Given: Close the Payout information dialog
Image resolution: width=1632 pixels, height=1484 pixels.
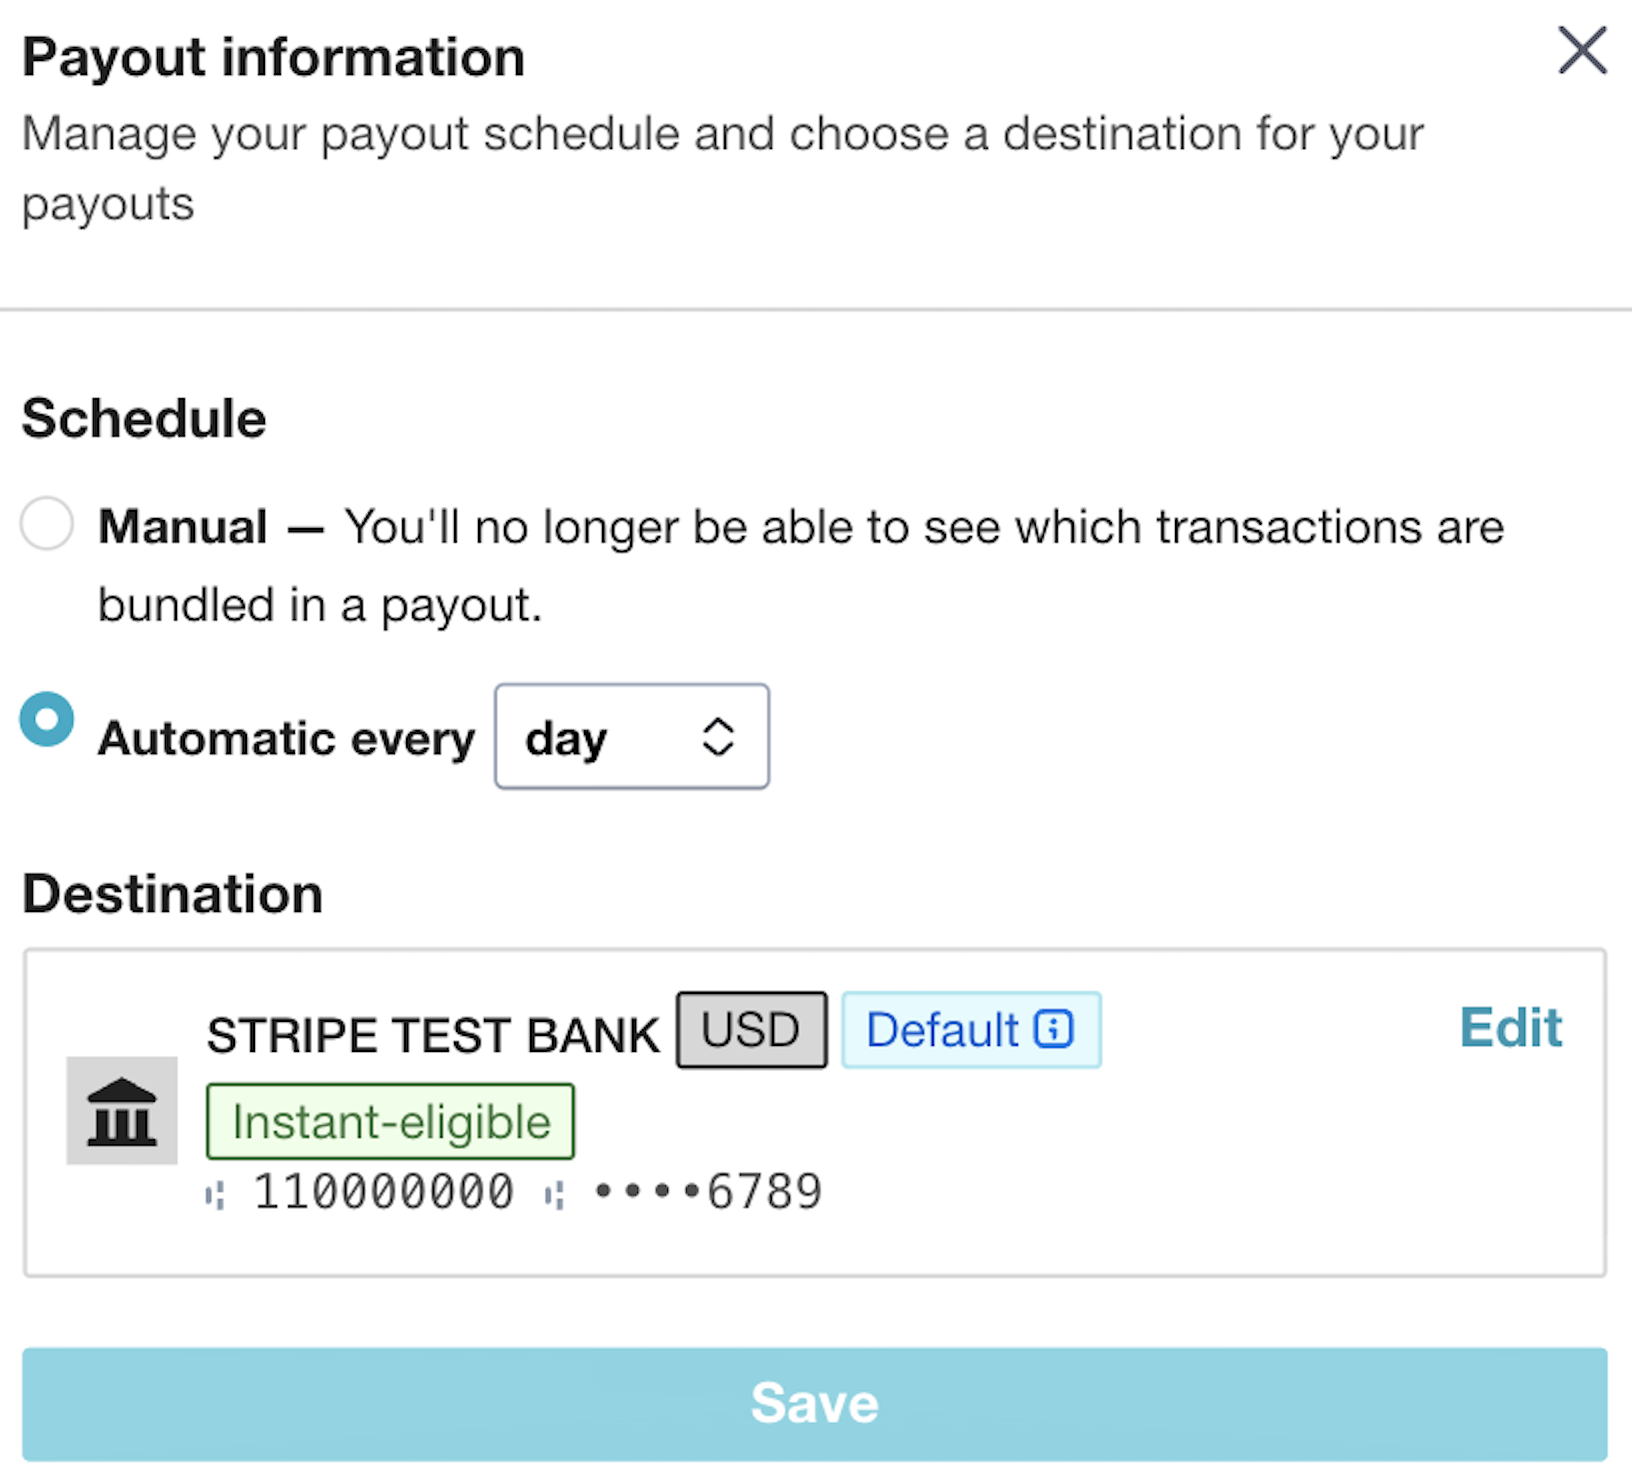Looking at the screenshot, I should click(1582, 51).
